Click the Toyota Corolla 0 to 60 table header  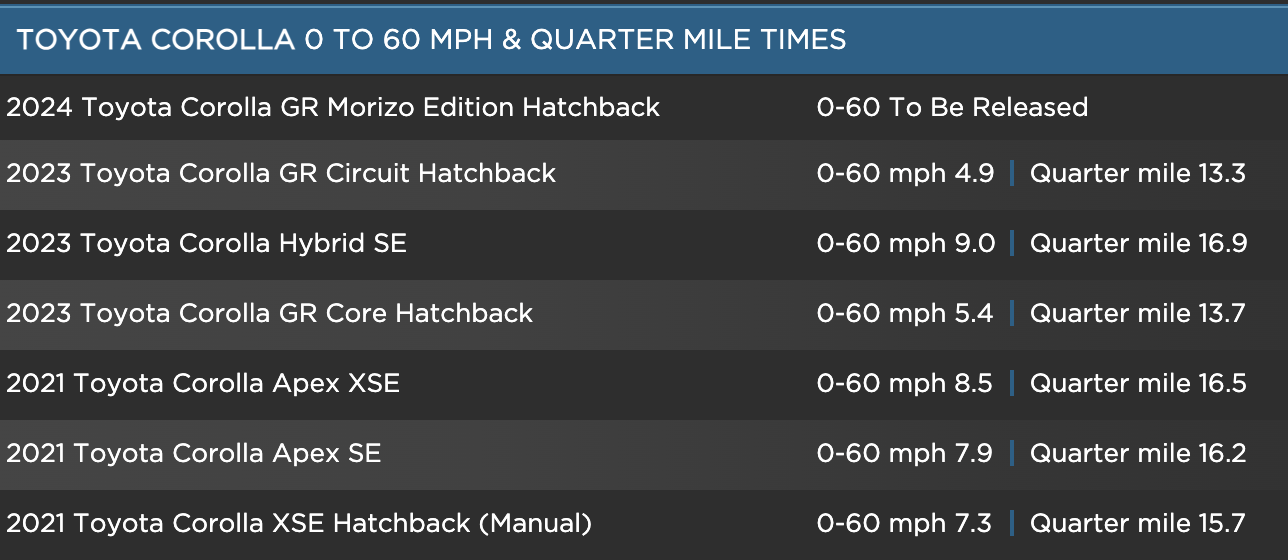pos(432,40)
